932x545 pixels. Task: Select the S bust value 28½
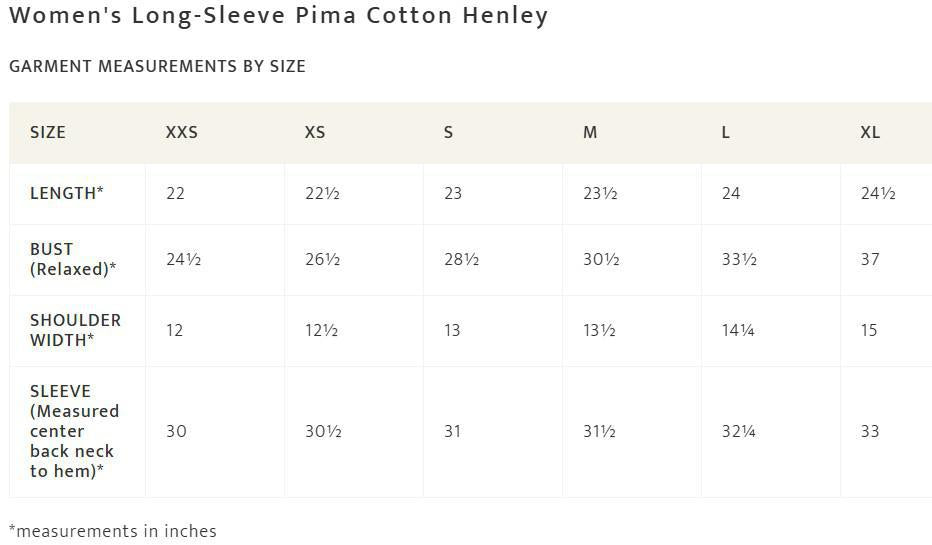click(461, 259)
